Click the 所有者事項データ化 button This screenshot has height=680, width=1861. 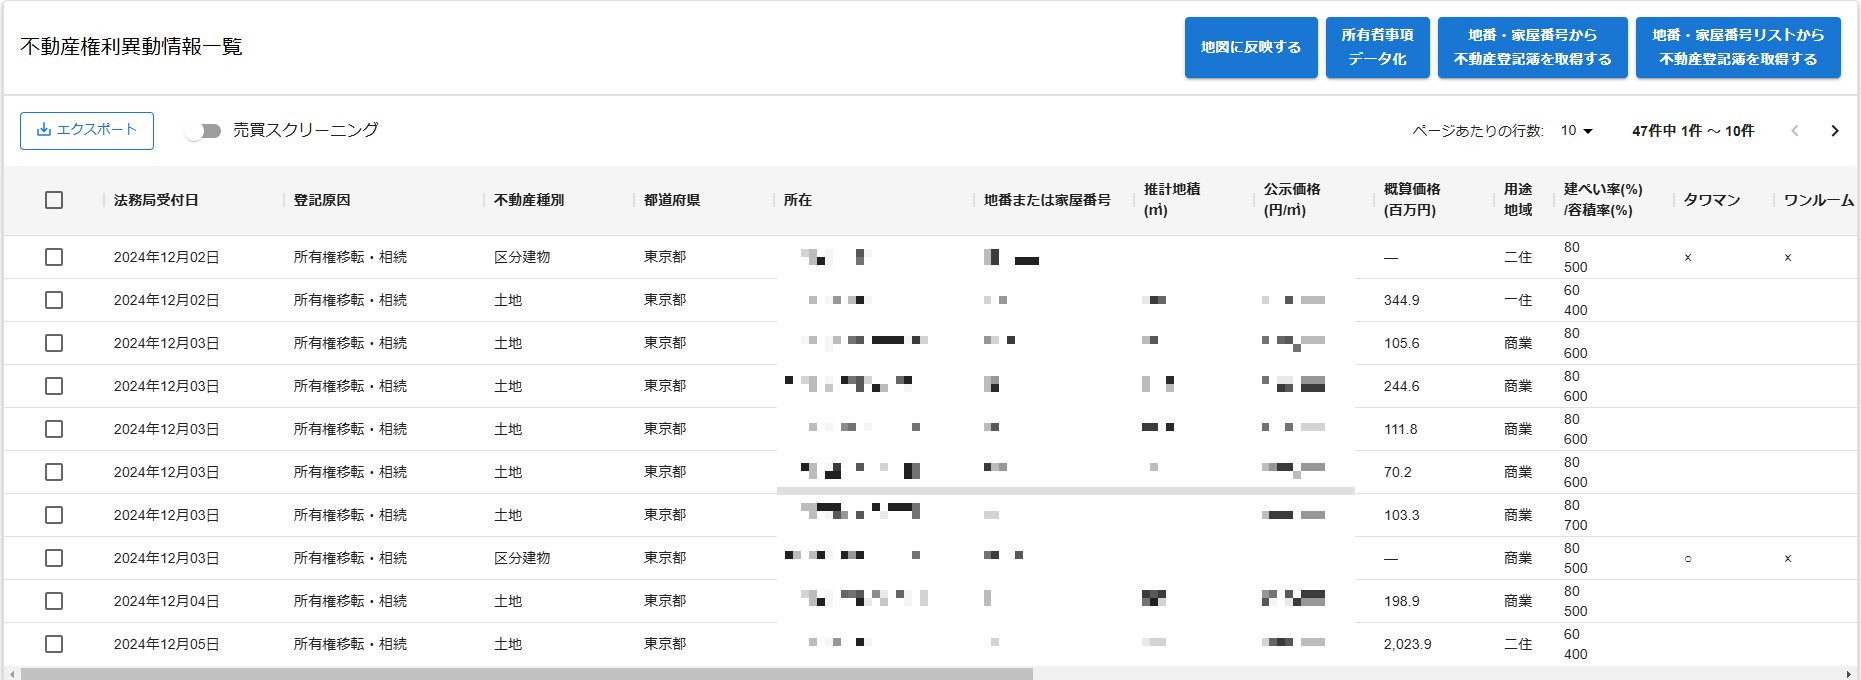pyautogui.click(x=1378, y=47)
